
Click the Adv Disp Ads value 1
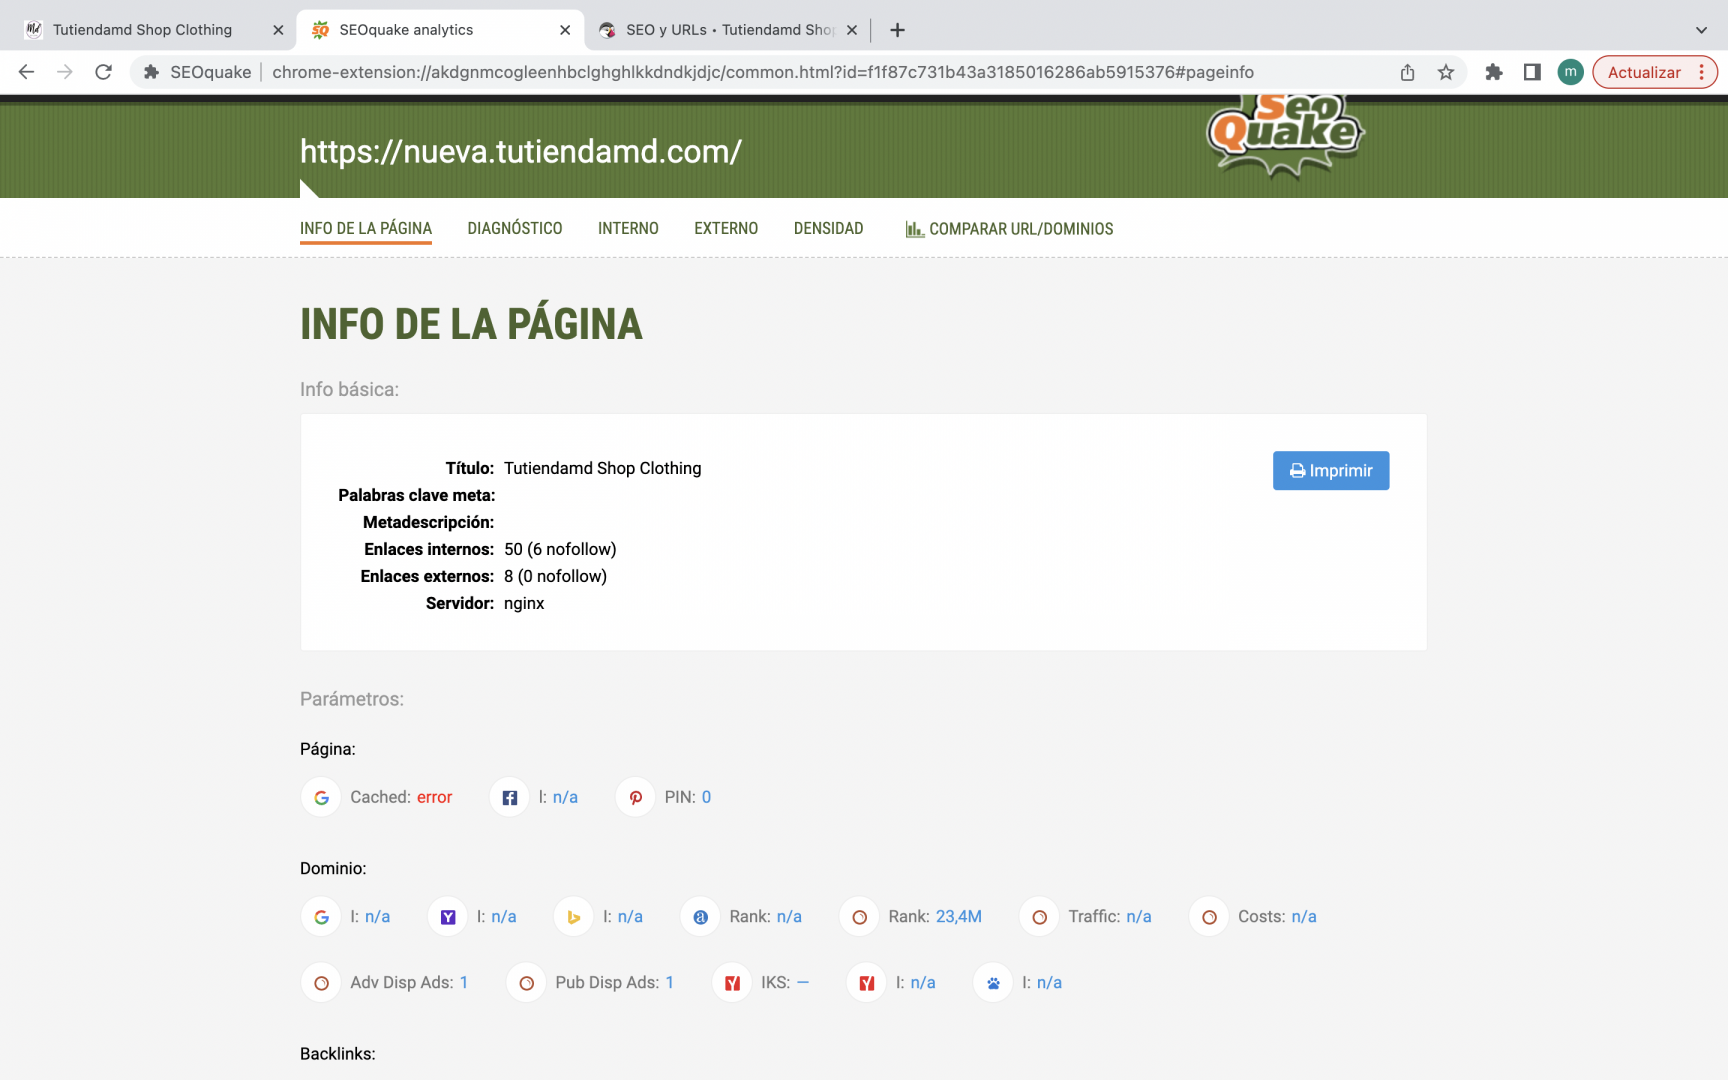tap(464, 982)
